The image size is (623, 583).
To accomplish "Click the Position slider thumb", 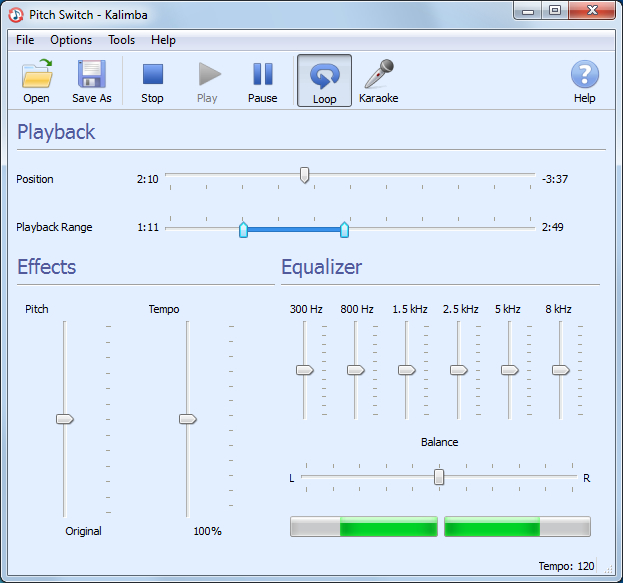I will click(x=305, y=176).
